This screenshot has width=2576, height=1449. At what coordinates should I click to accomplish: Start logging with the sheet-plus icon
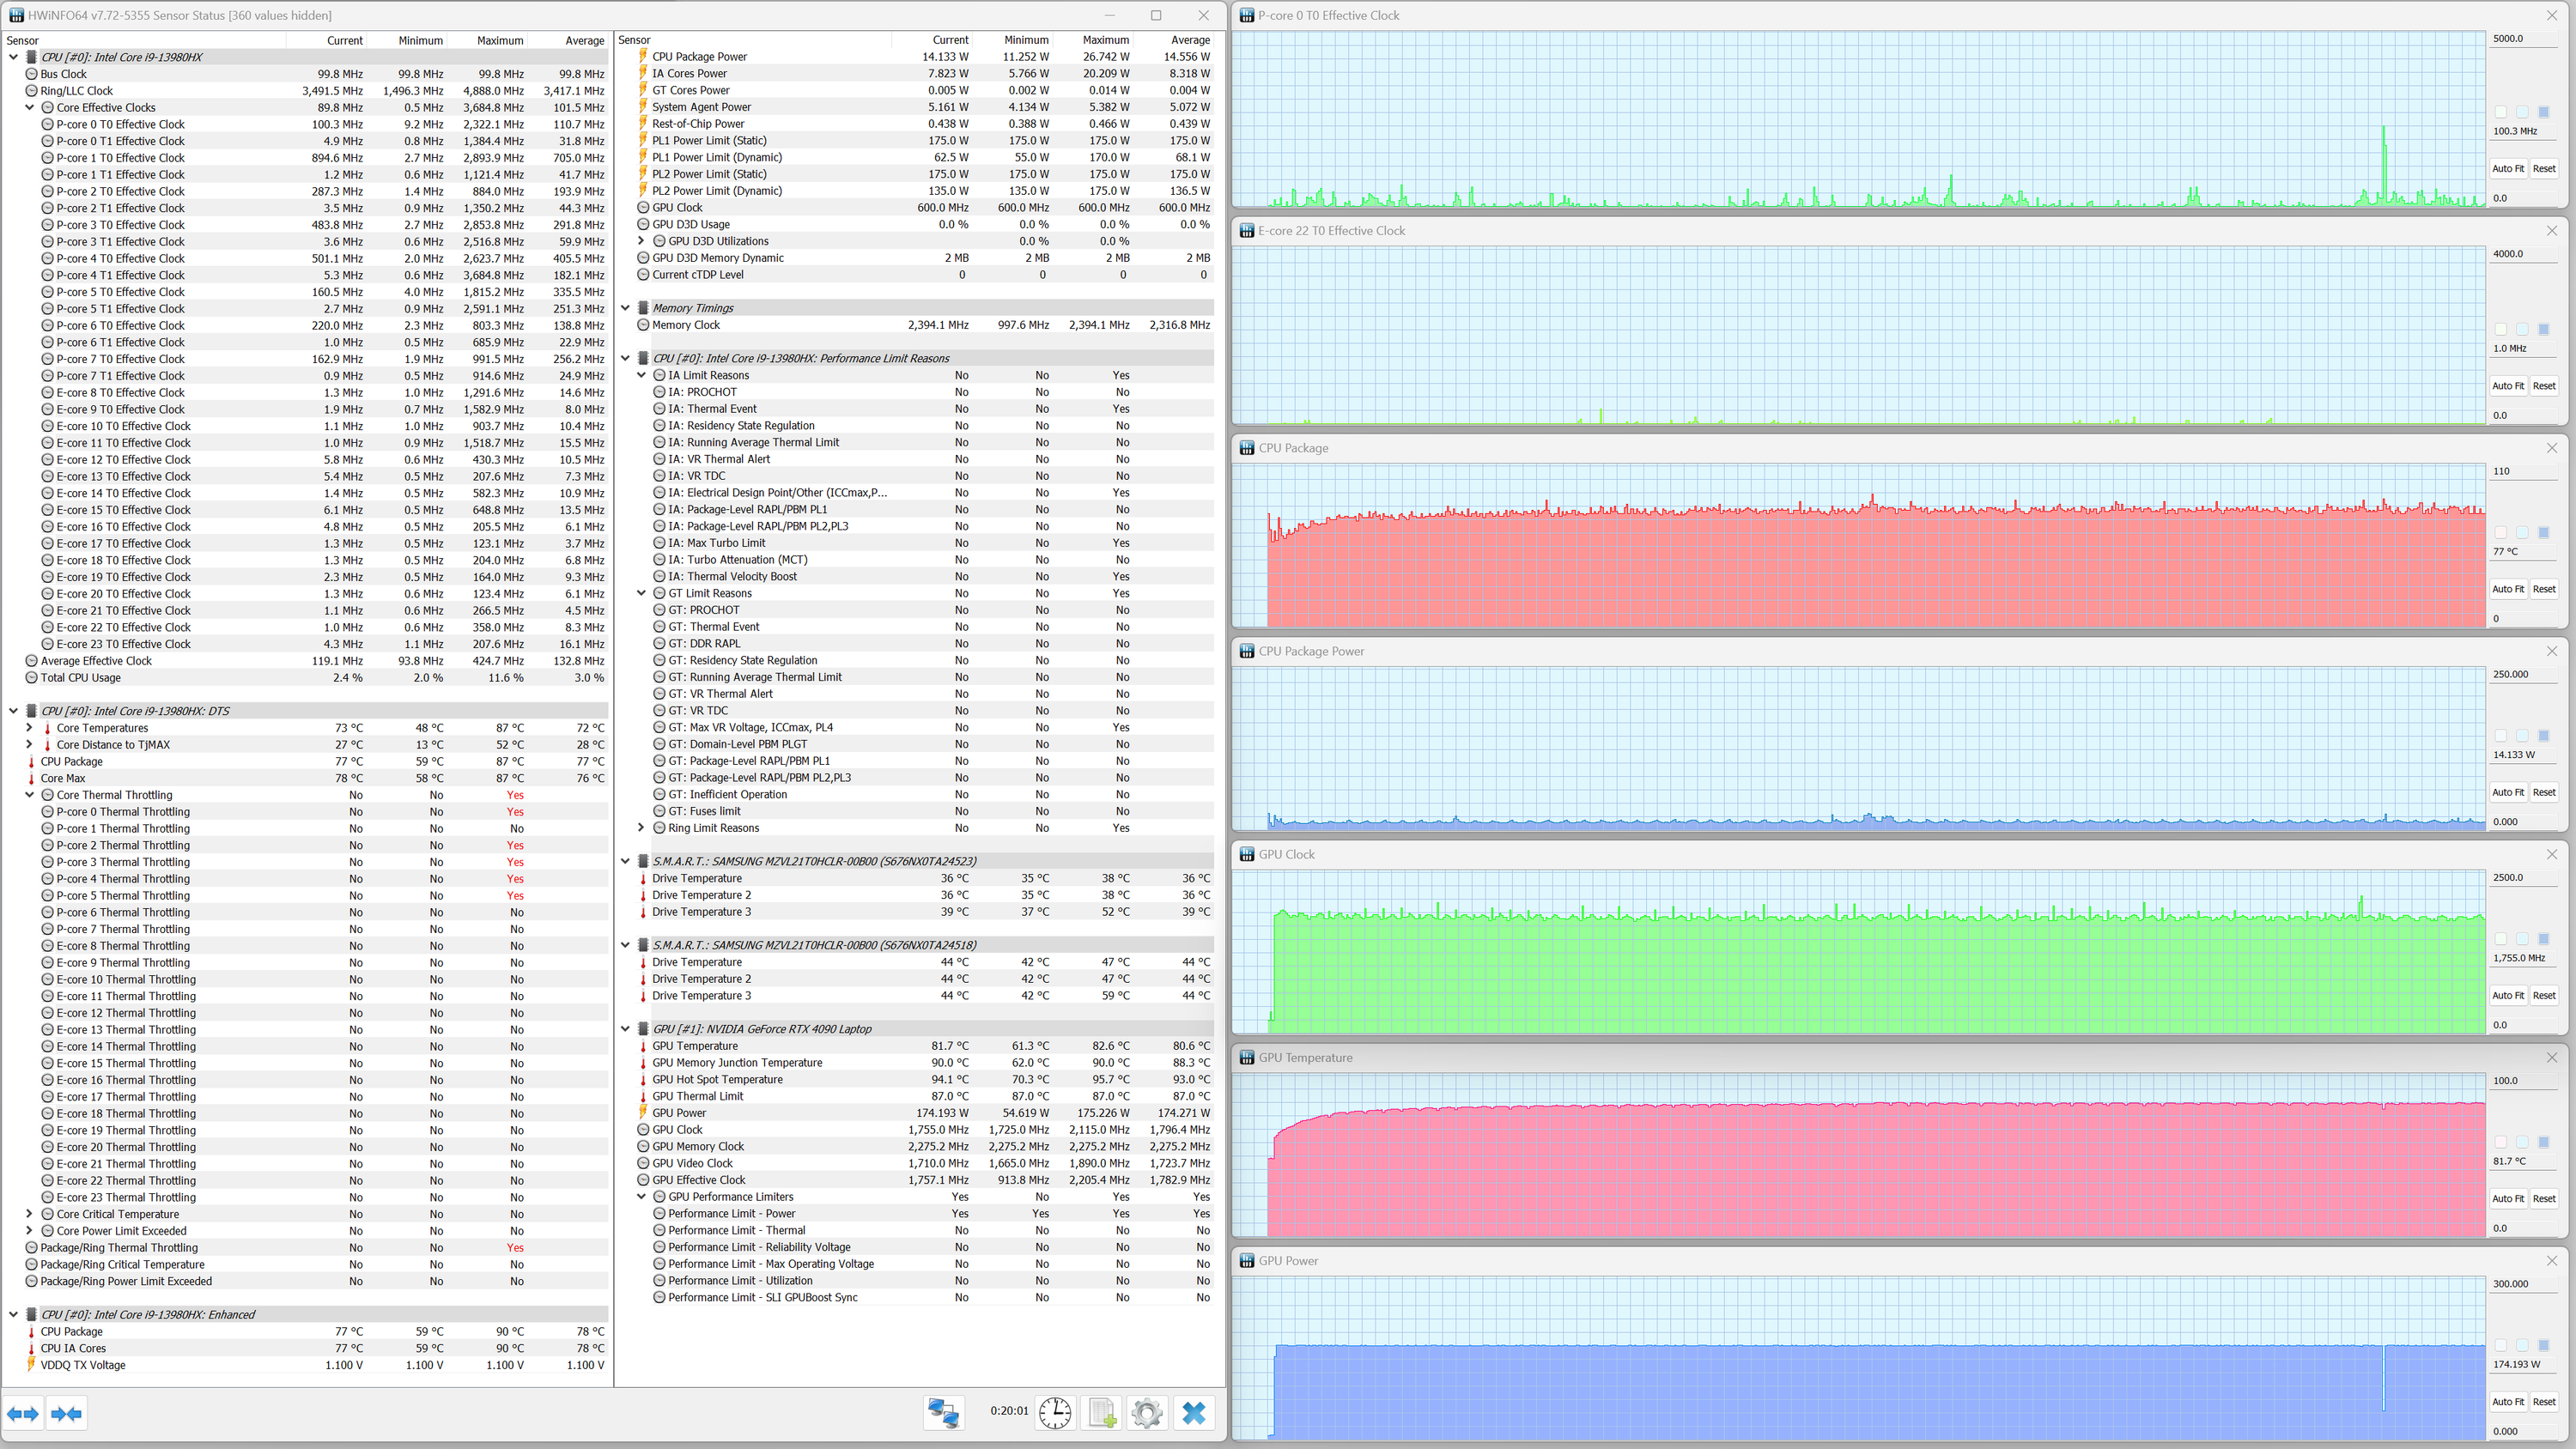[1102, 1412]
